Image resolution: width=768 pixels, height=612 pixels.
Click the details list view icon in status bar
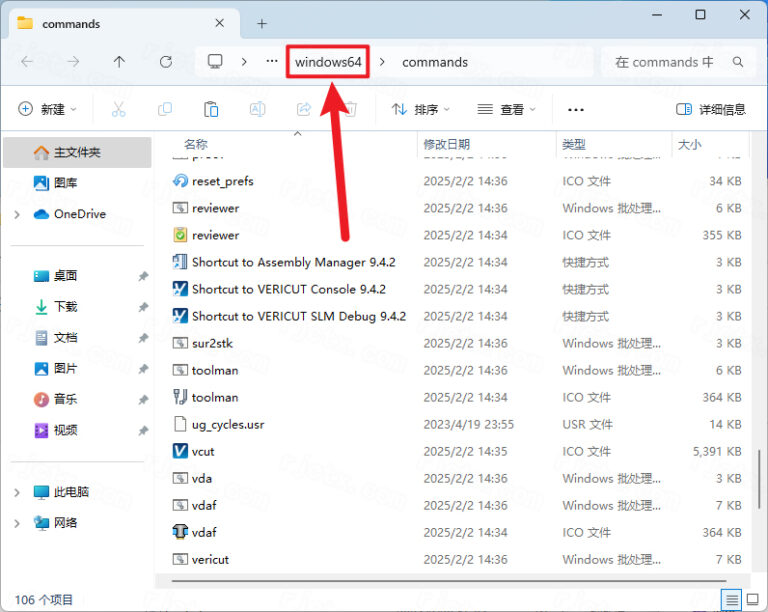(733, 600)
